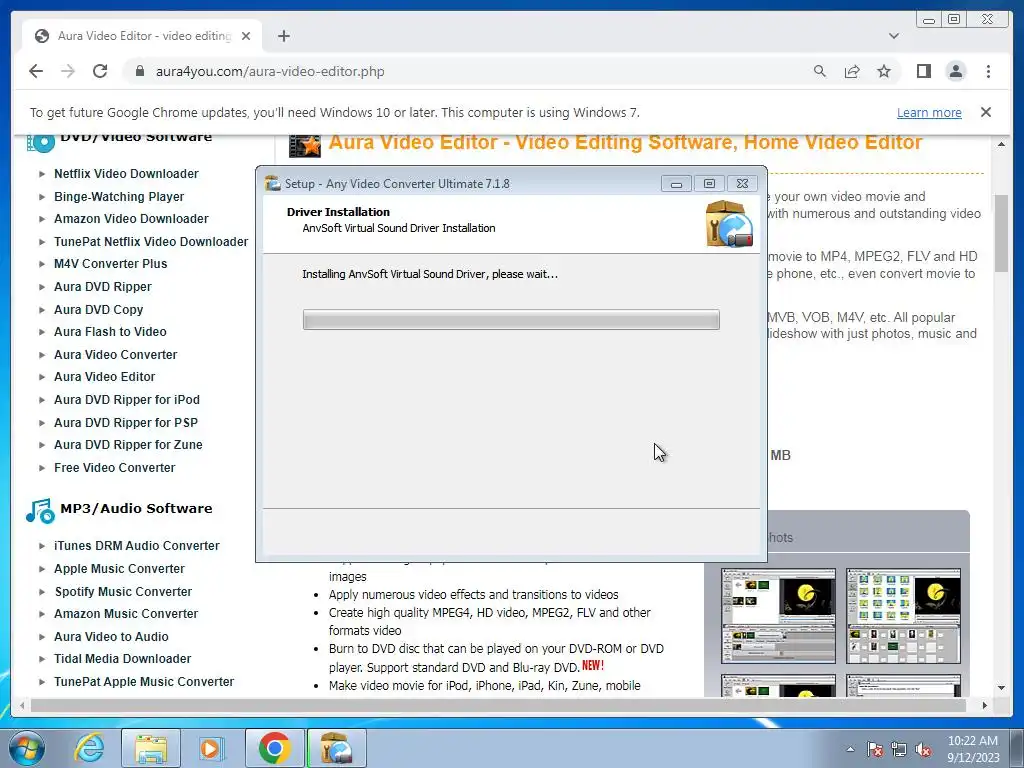Open Aura DVD Copy link
1024x768 pixels.
pos(98,310)
